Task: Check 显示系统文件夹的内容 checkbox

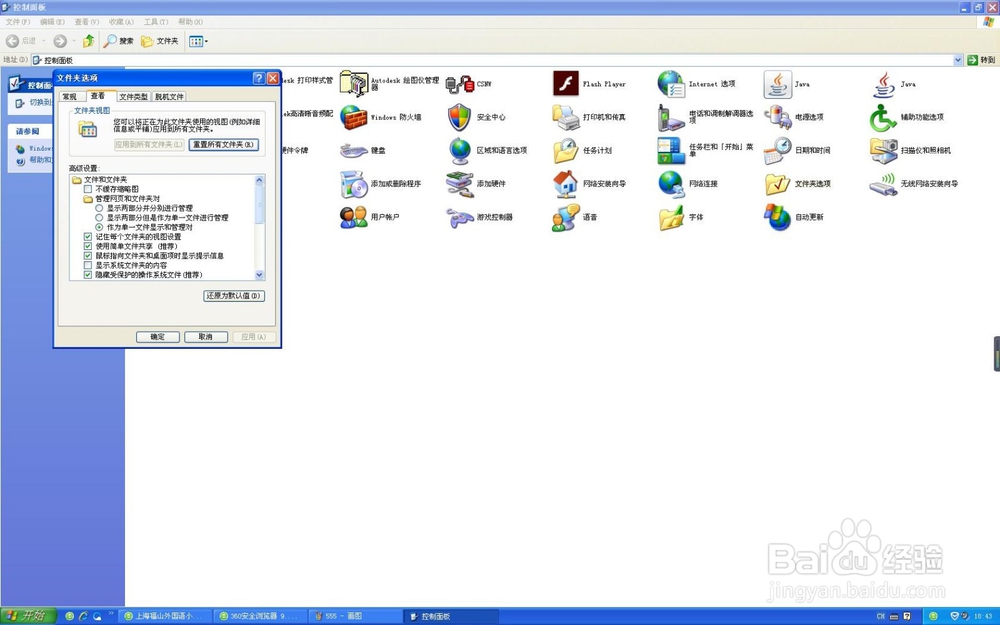Action: 88,265
